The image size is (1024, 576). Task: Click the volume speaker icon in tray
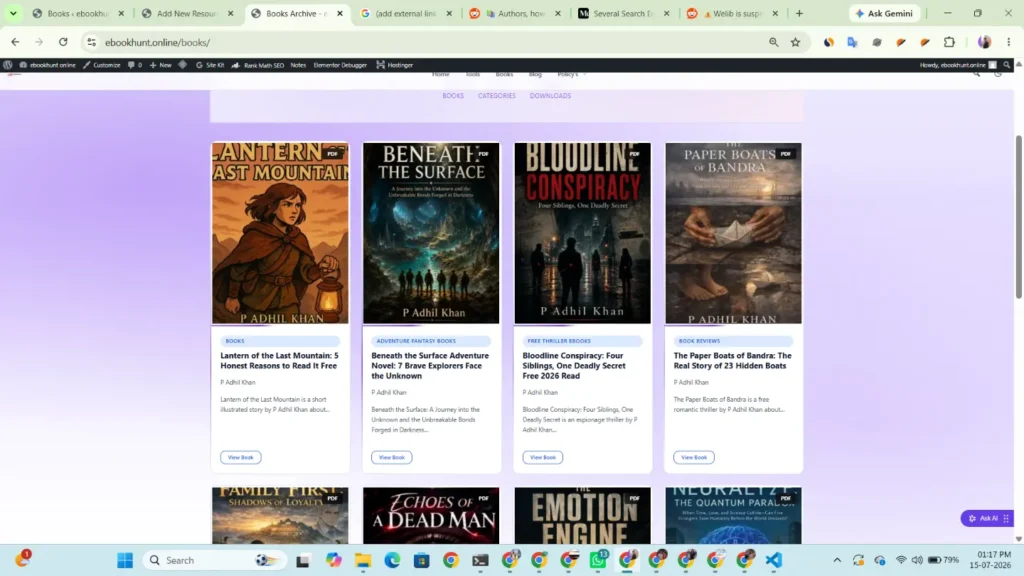click(917, 560)
